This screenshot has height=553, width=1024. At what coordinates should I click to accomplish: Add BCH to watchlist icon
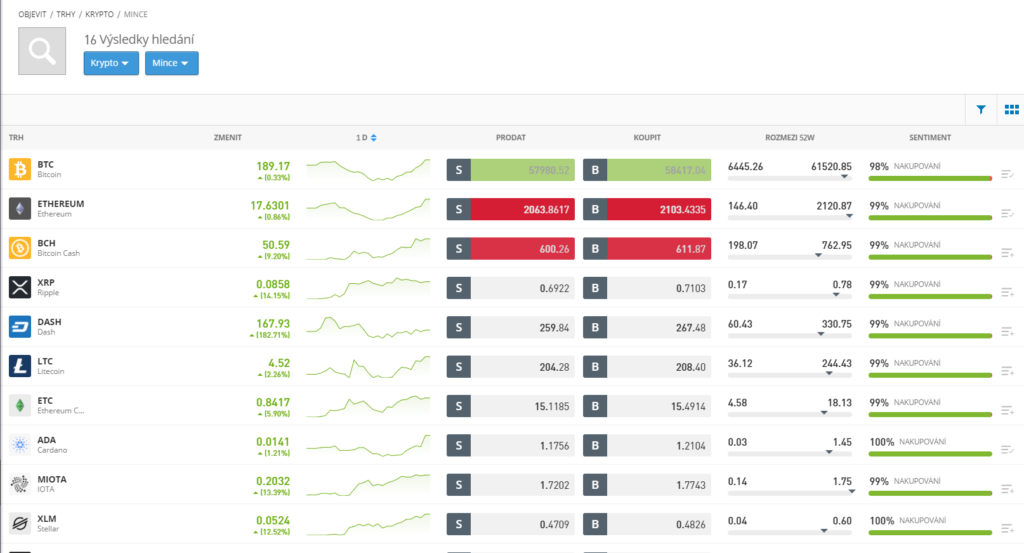pos(1007,253)
